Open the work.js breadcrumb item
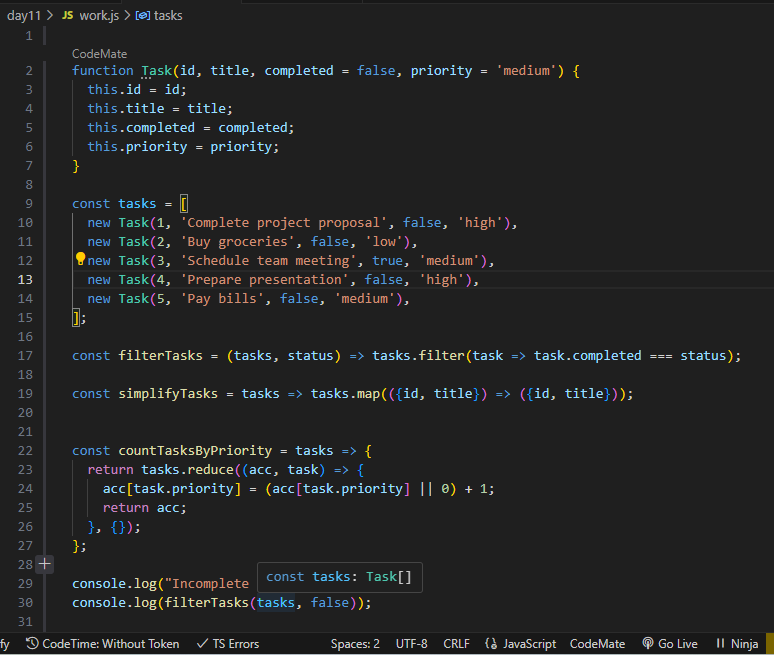Image resolution: width=774 pixels, height=655 pixels. coord(99,16)
